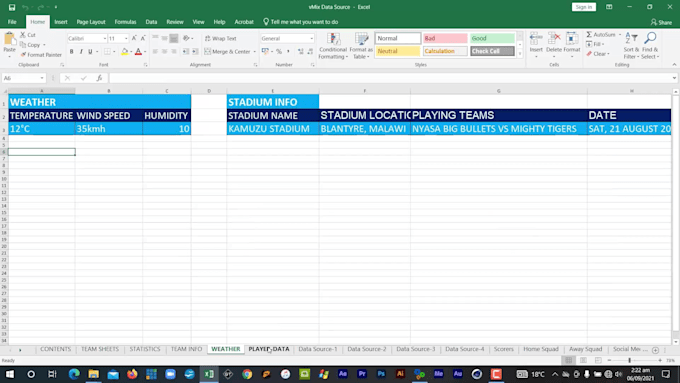This screenshot has width=680, height=383.
Task: Open File Explorer from the taskbar
Action: pos(93,374)
